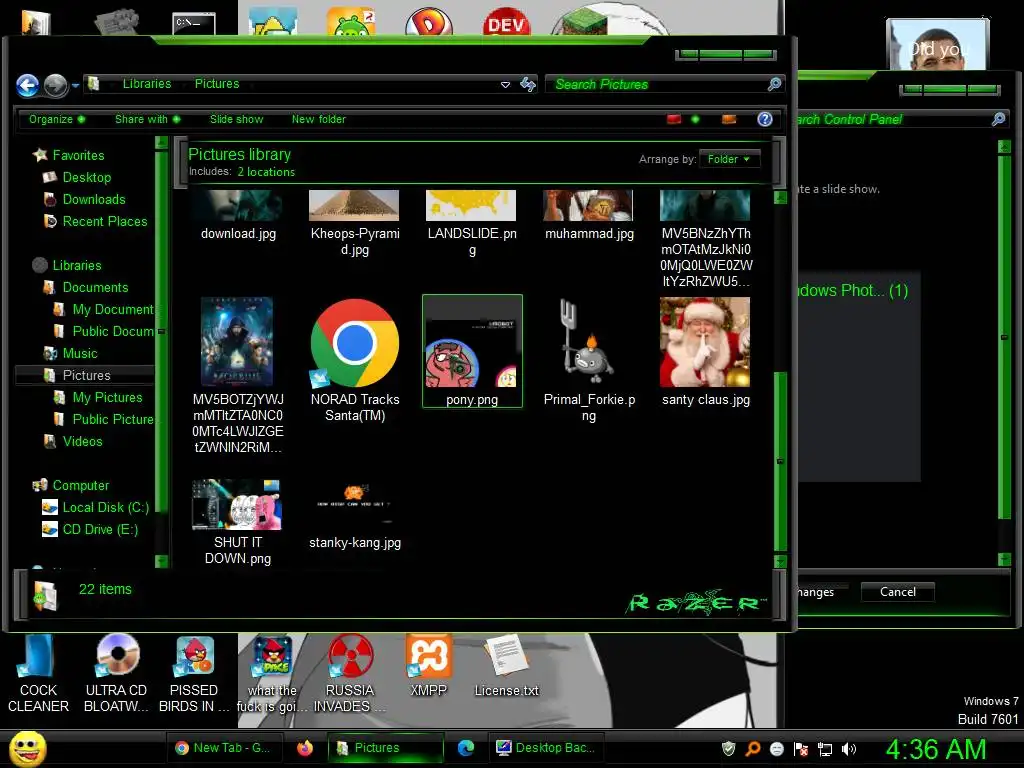
Task: Select the pony.png thumbnail
Action: [472, 351]
